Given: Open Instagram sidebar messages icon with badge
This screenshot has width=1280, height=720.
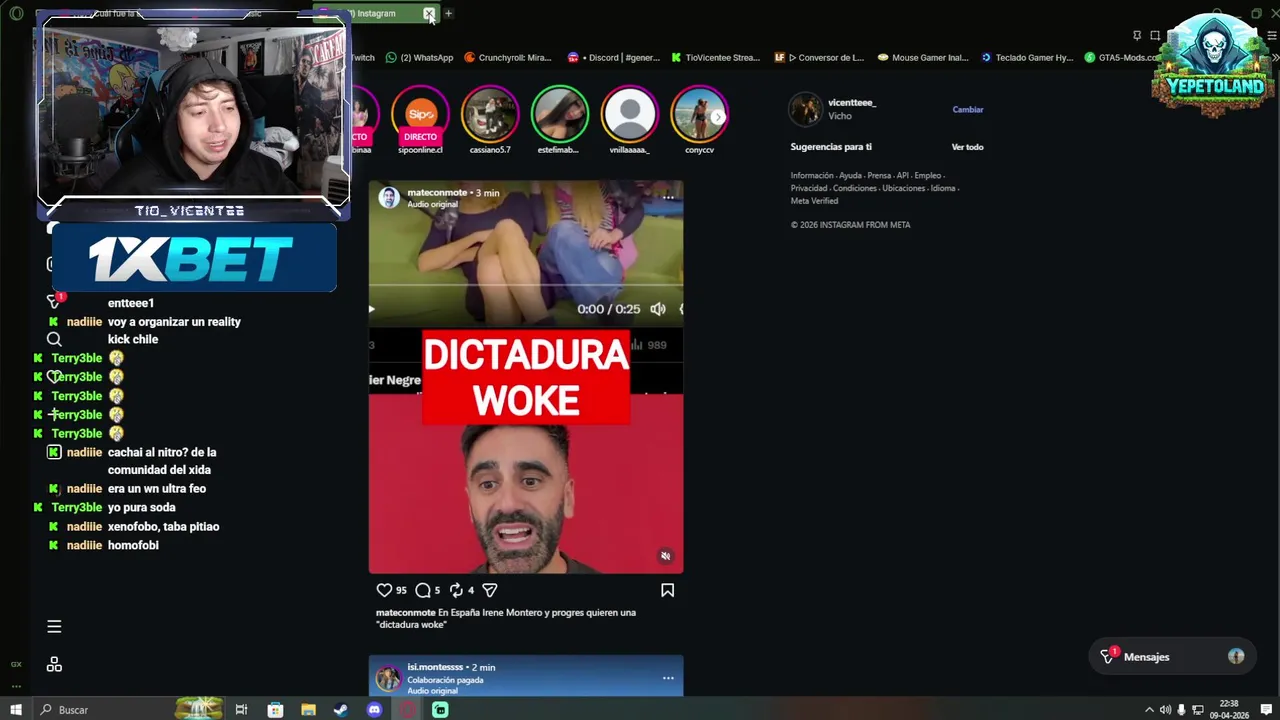Looking at the screenshot, I should (x=55, y=301).
